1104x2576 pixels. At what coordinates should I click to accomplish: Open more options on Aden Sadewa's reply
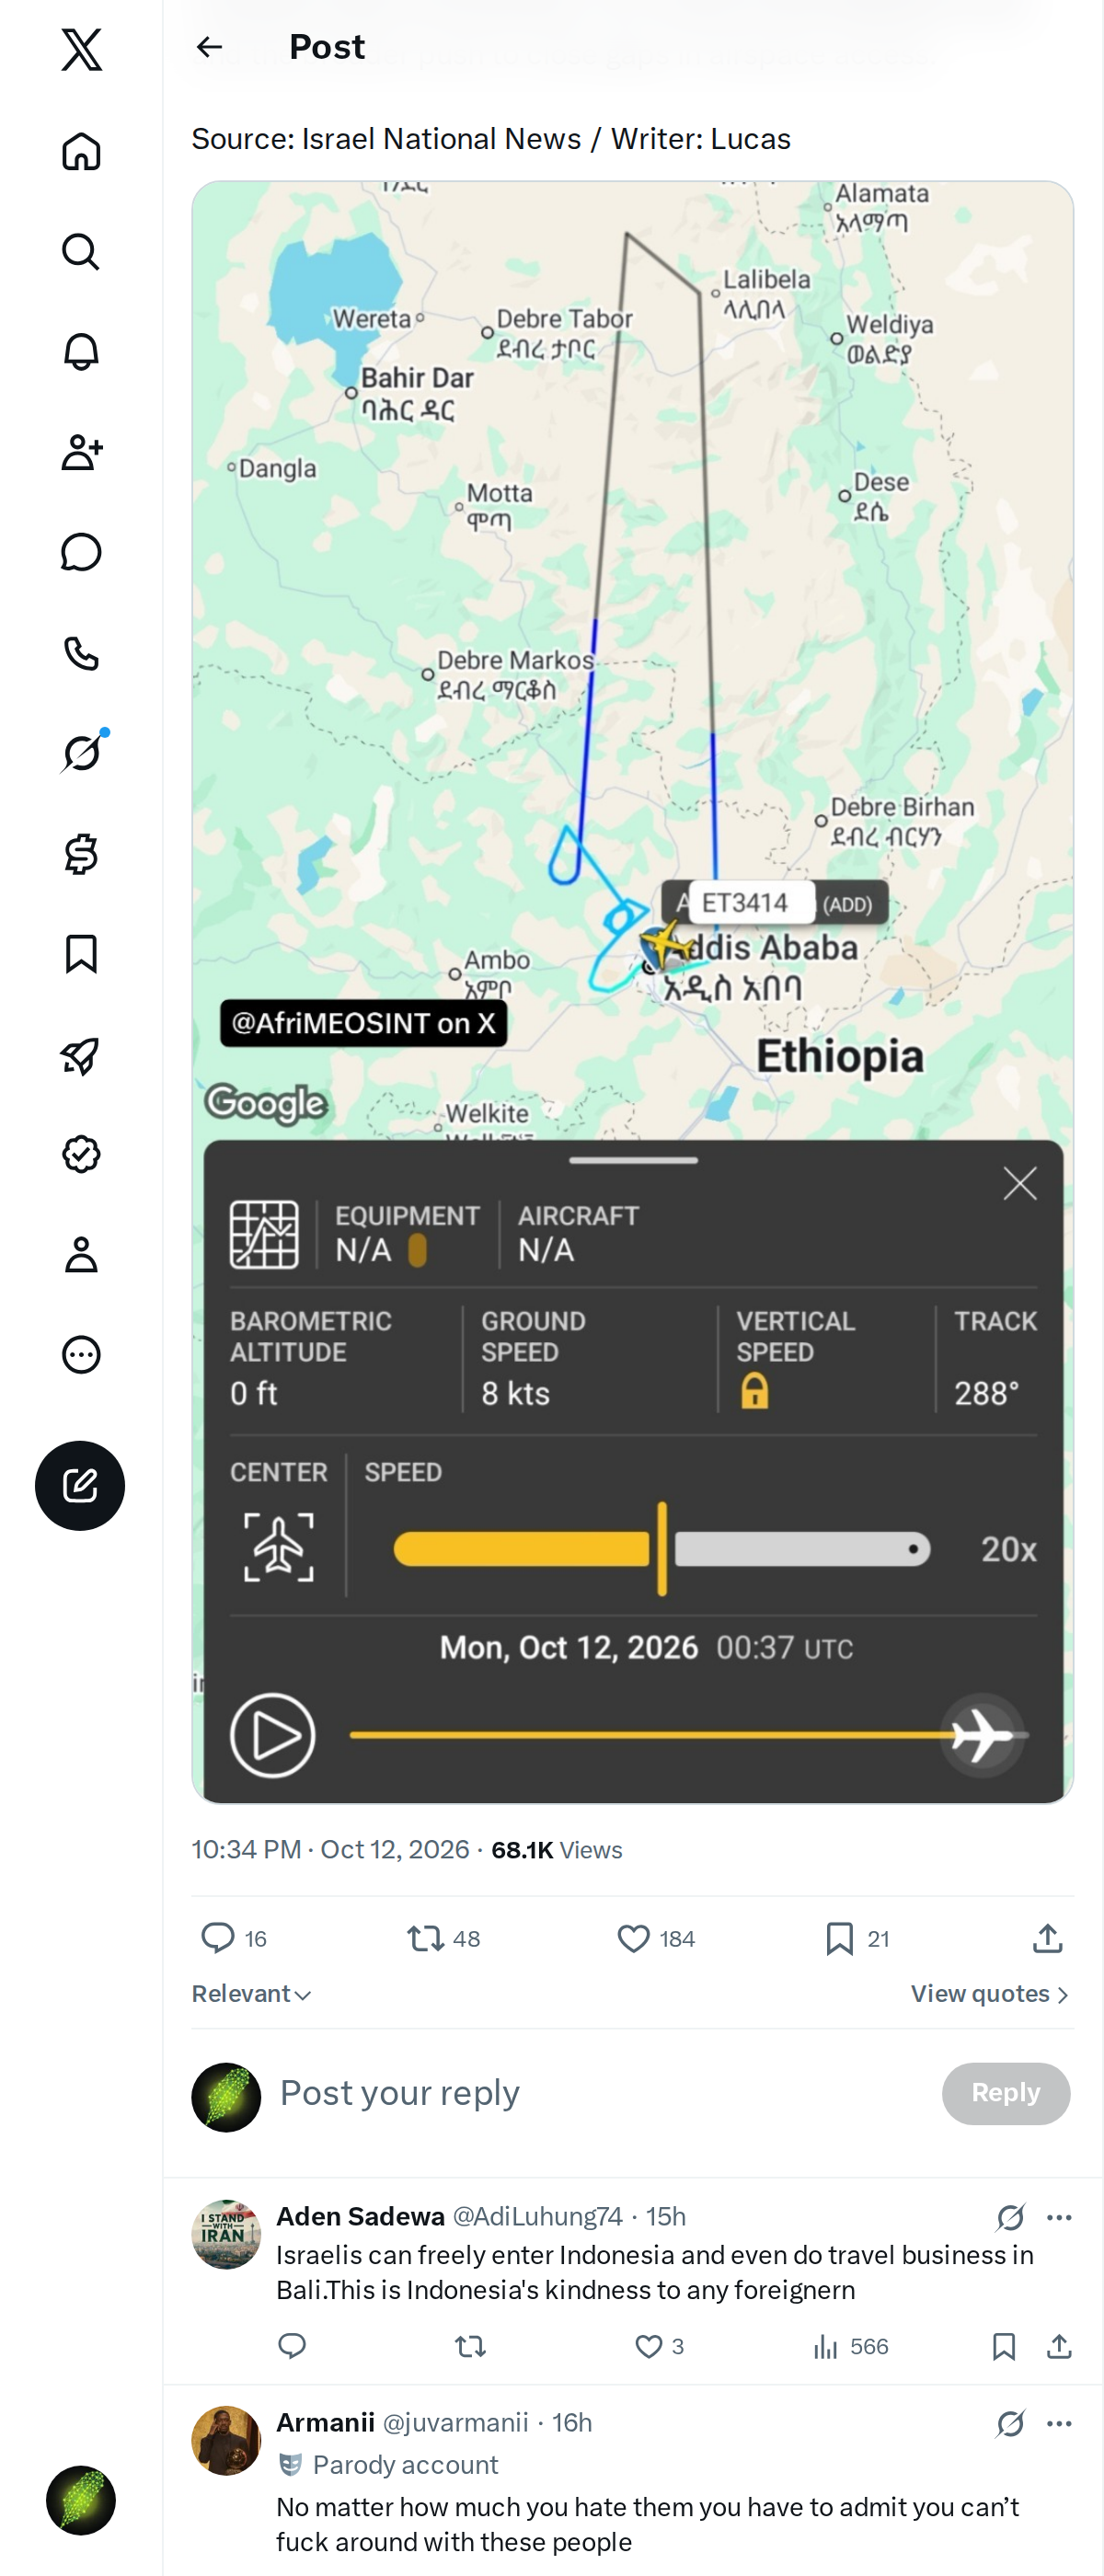[x=1059, y=2217]
